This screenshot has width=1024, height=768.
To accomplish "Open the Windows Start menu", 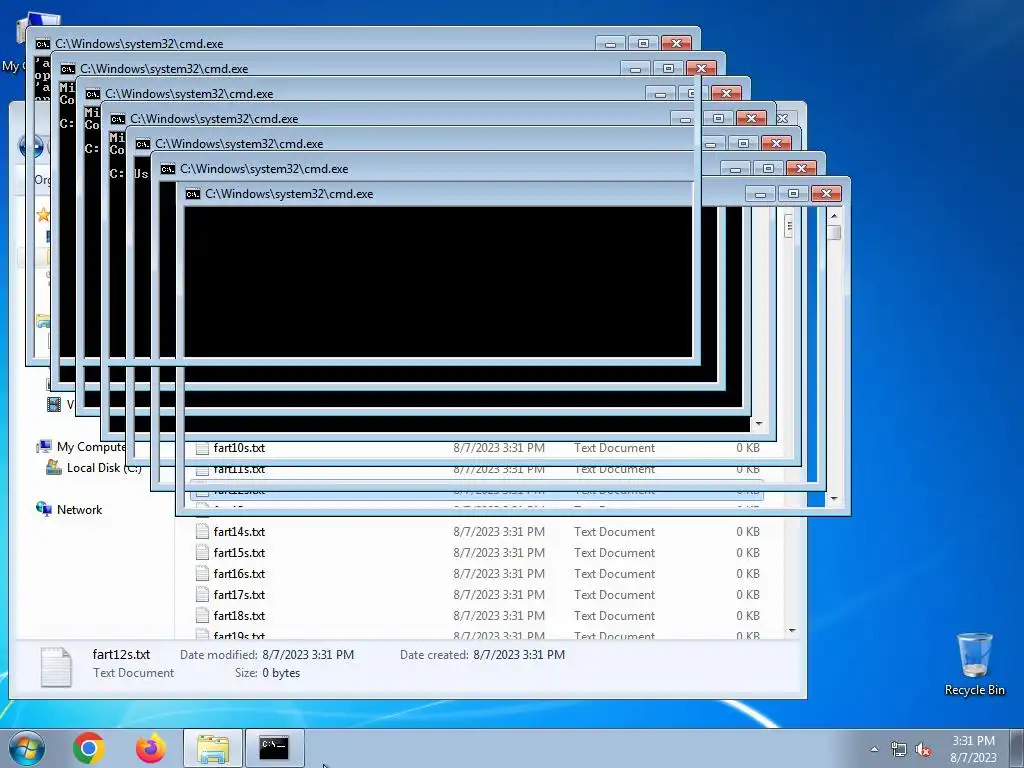I will pos(27,748).
